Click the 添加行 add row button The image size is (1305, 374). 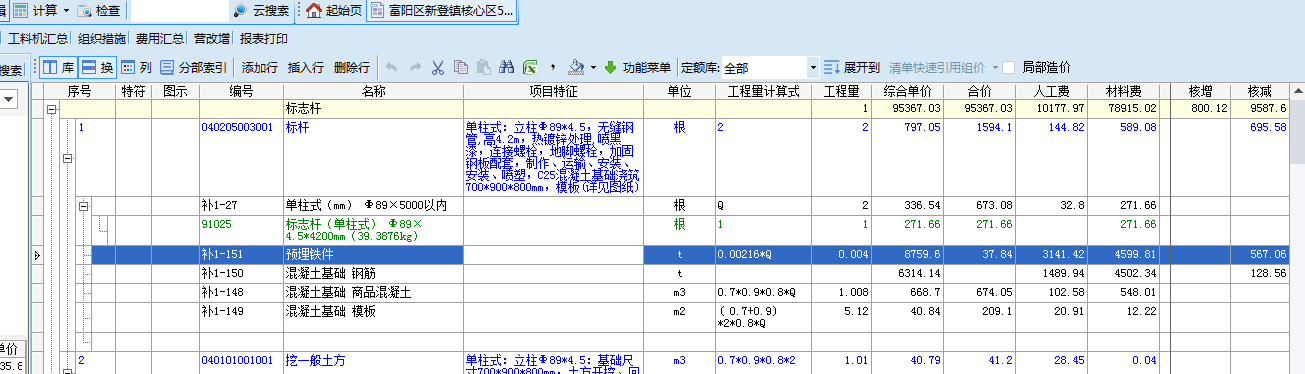pyautogui.click(x=260, y=68)
